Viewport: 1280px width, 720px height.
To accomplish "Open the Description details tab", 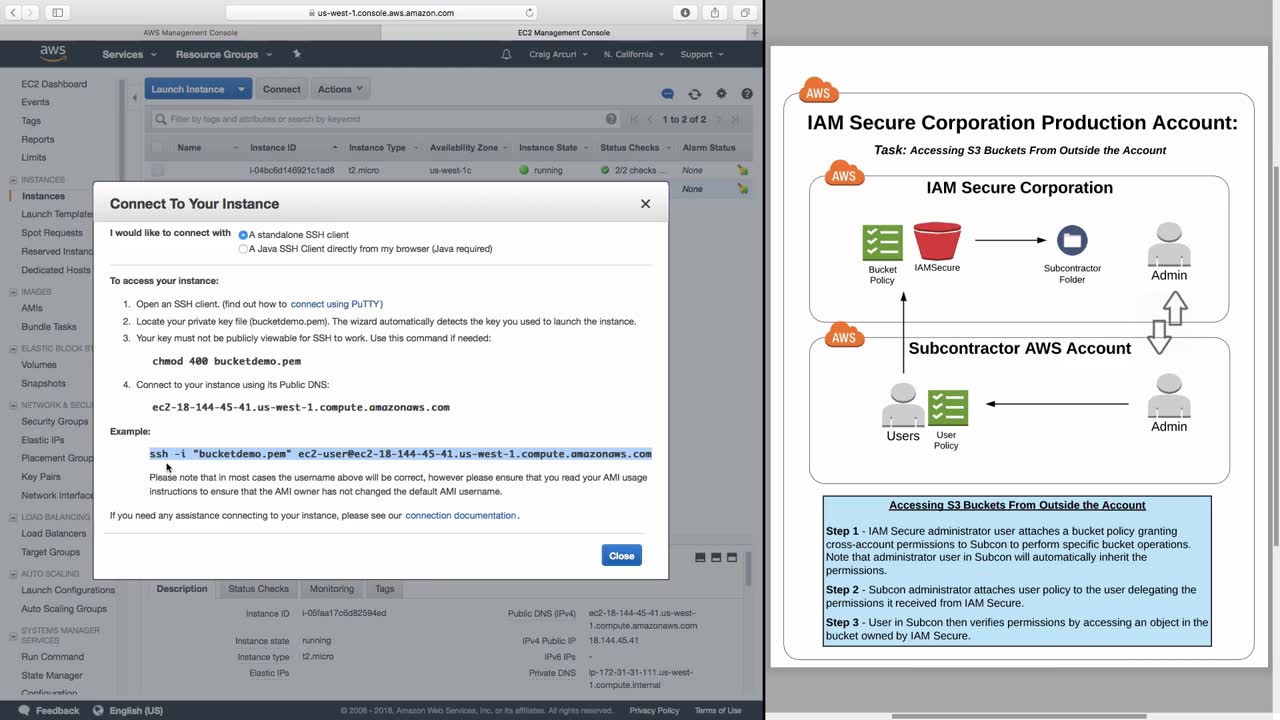I will (x=182, y=589).
